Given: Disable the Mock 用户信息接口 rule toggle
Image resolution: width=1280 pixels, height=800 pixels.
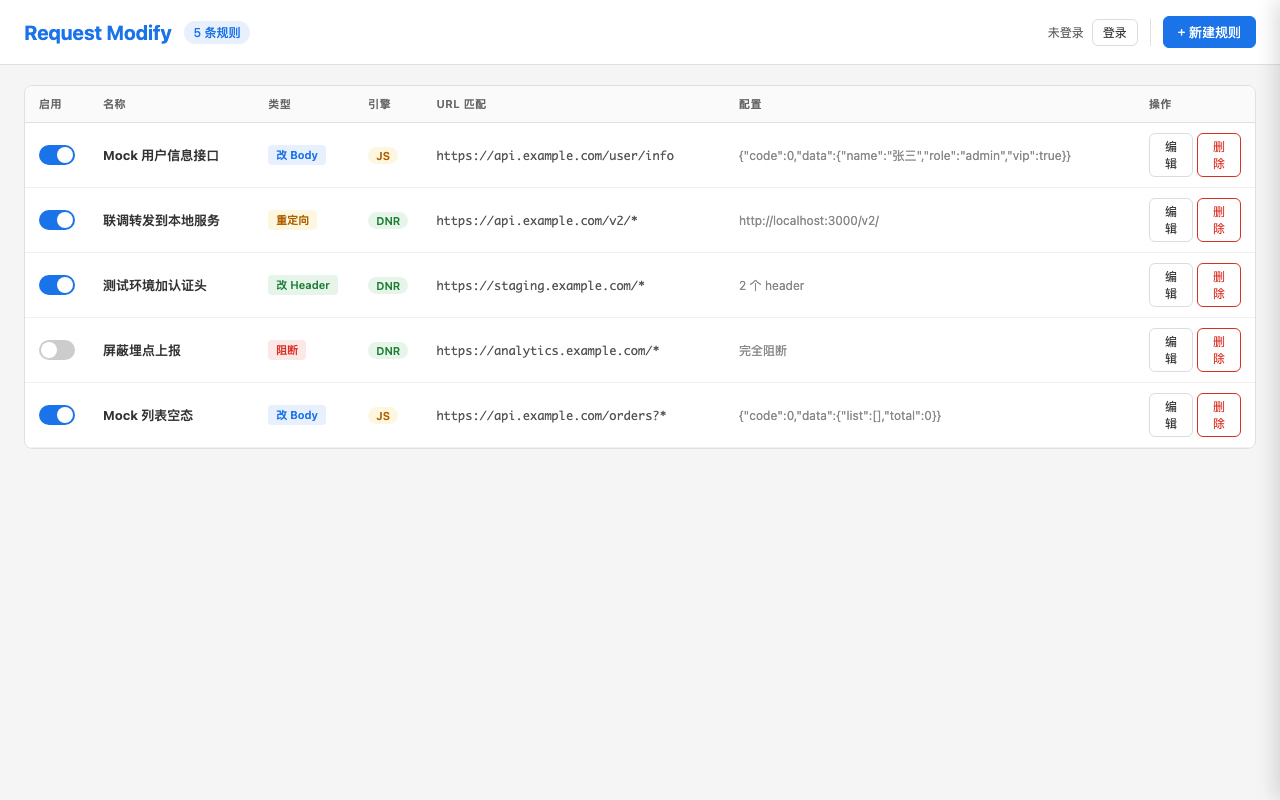Looking at the screenshot, I should (x=57, y=155).
